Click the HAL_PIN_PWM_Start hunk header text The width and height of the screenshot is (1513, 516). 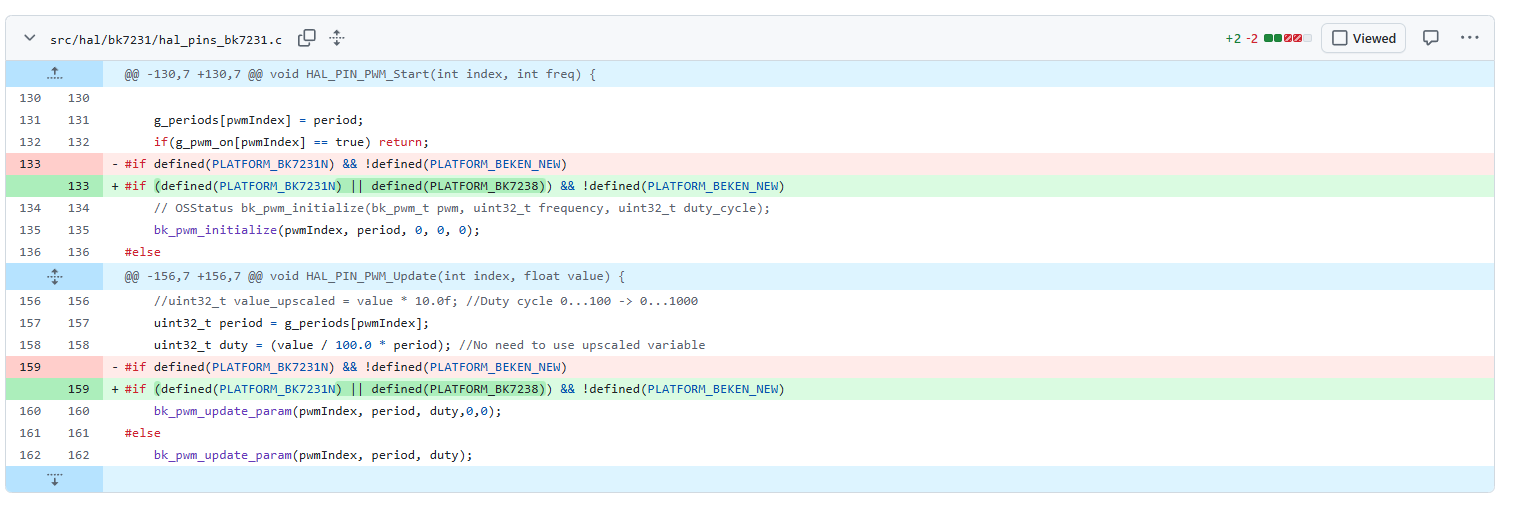360,74
